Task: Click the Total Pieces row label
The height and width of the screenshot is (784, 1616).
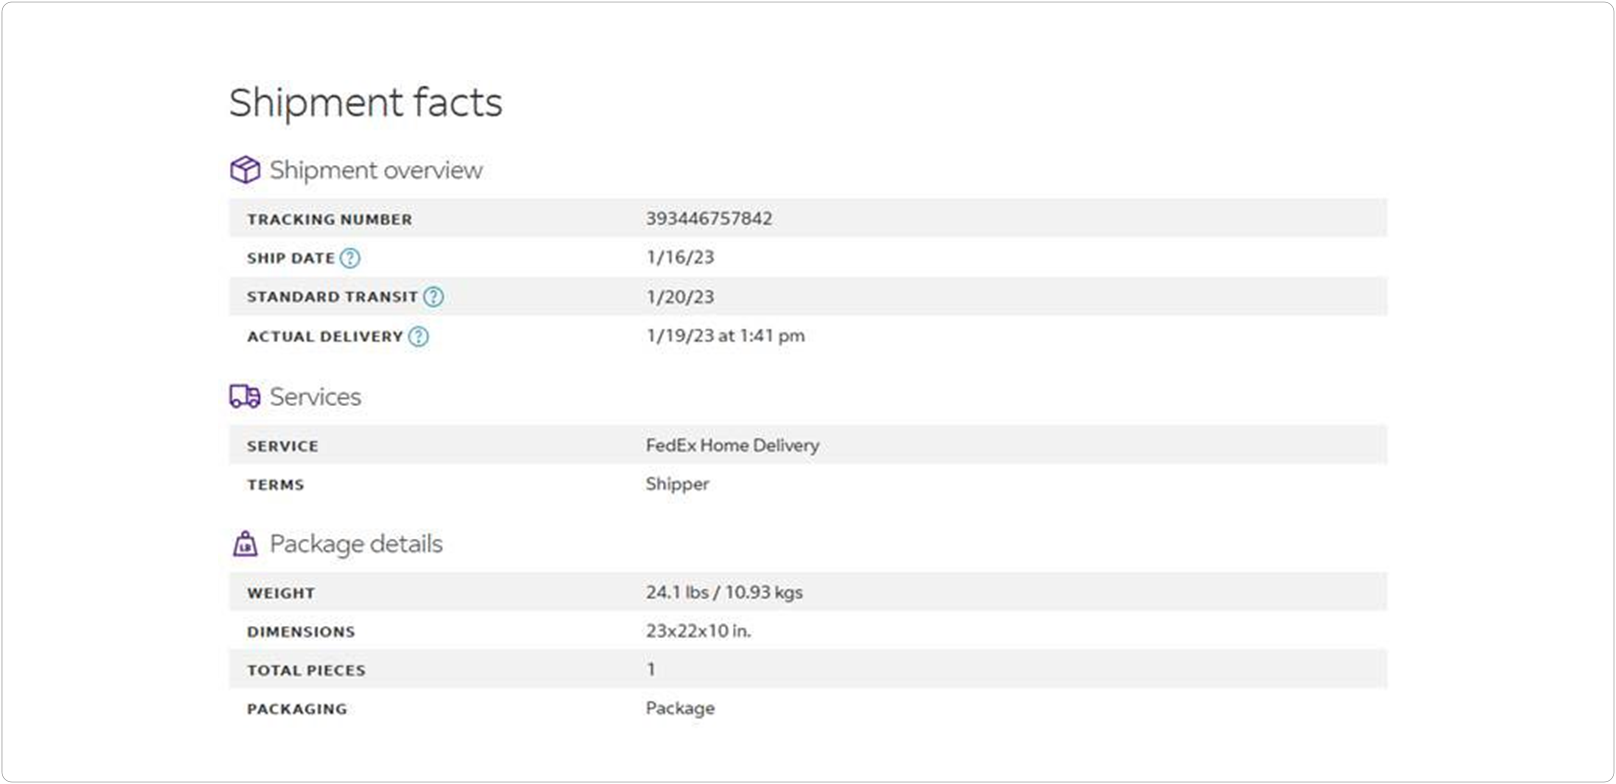Action: pyautogui.click(x=306, y=671)
